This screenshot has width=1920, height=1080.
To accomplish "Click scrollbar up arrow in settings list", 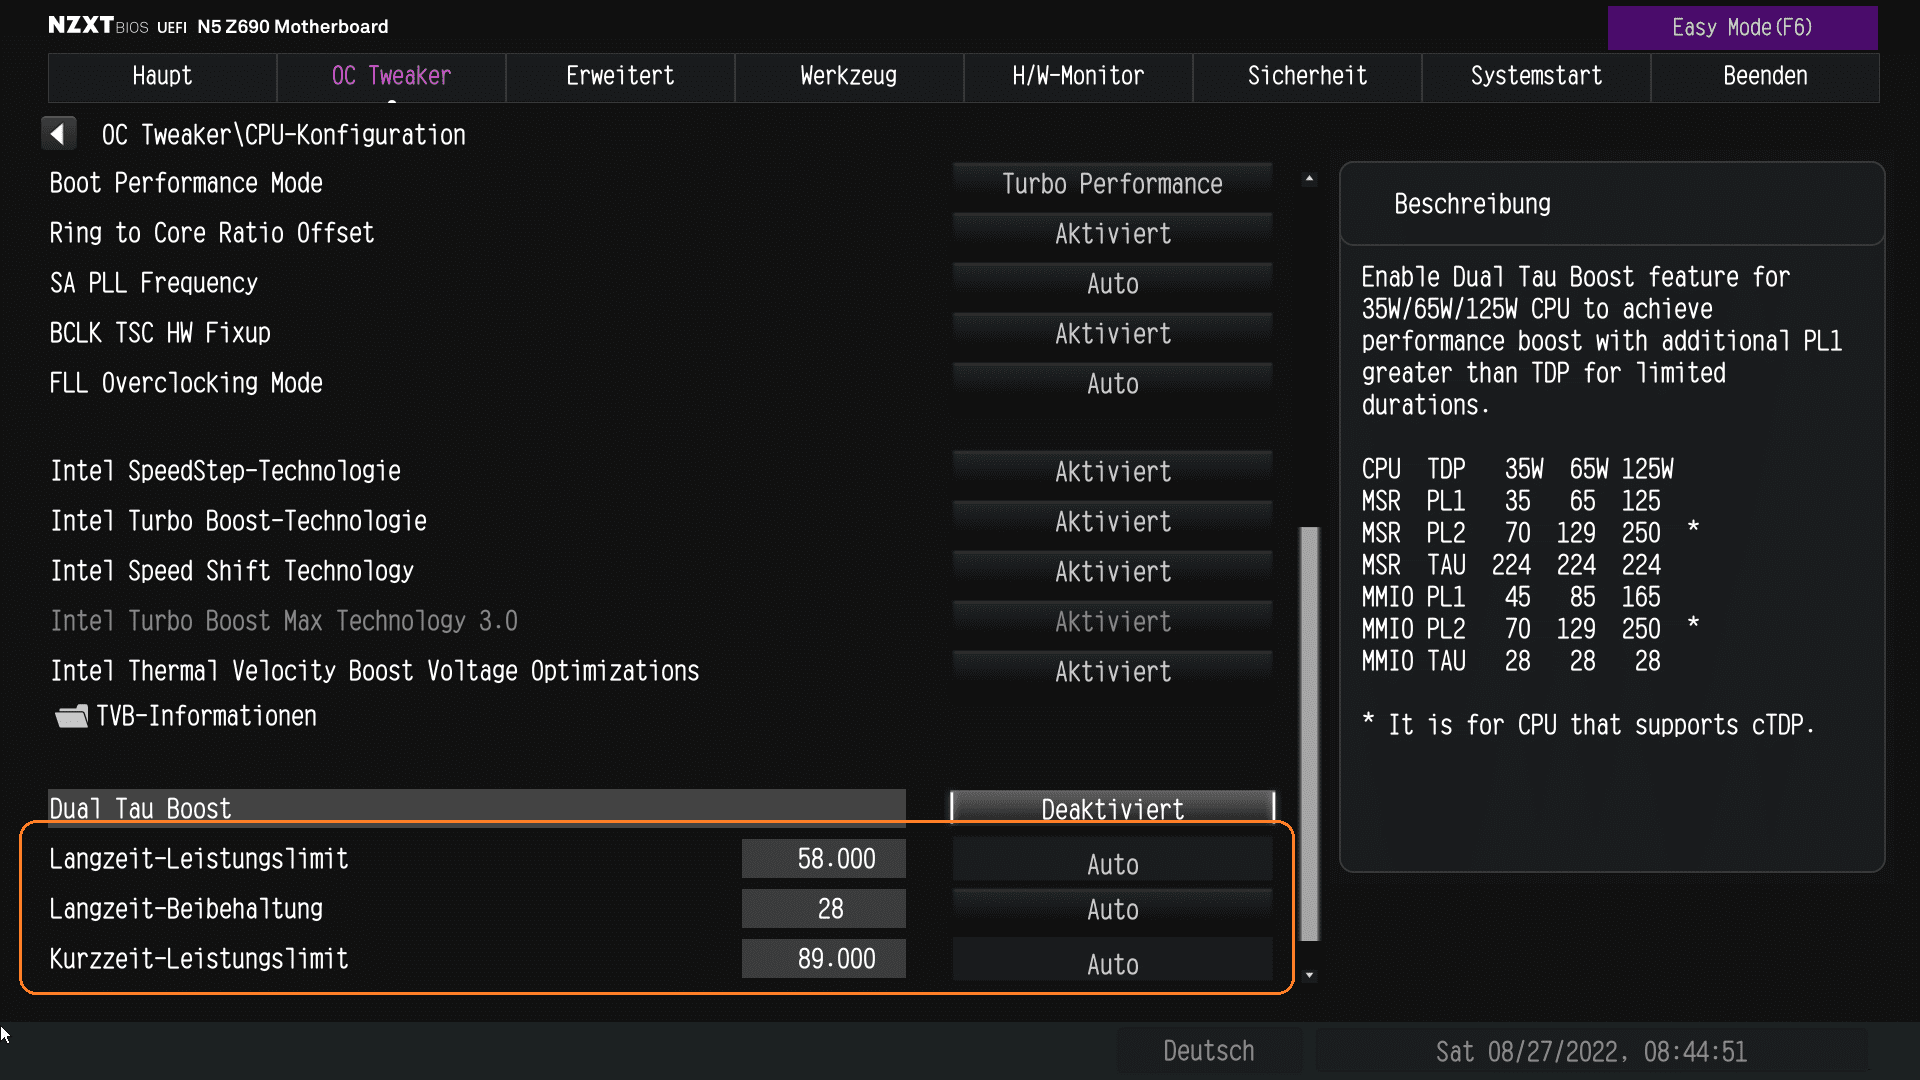I will coord(1309,179).
